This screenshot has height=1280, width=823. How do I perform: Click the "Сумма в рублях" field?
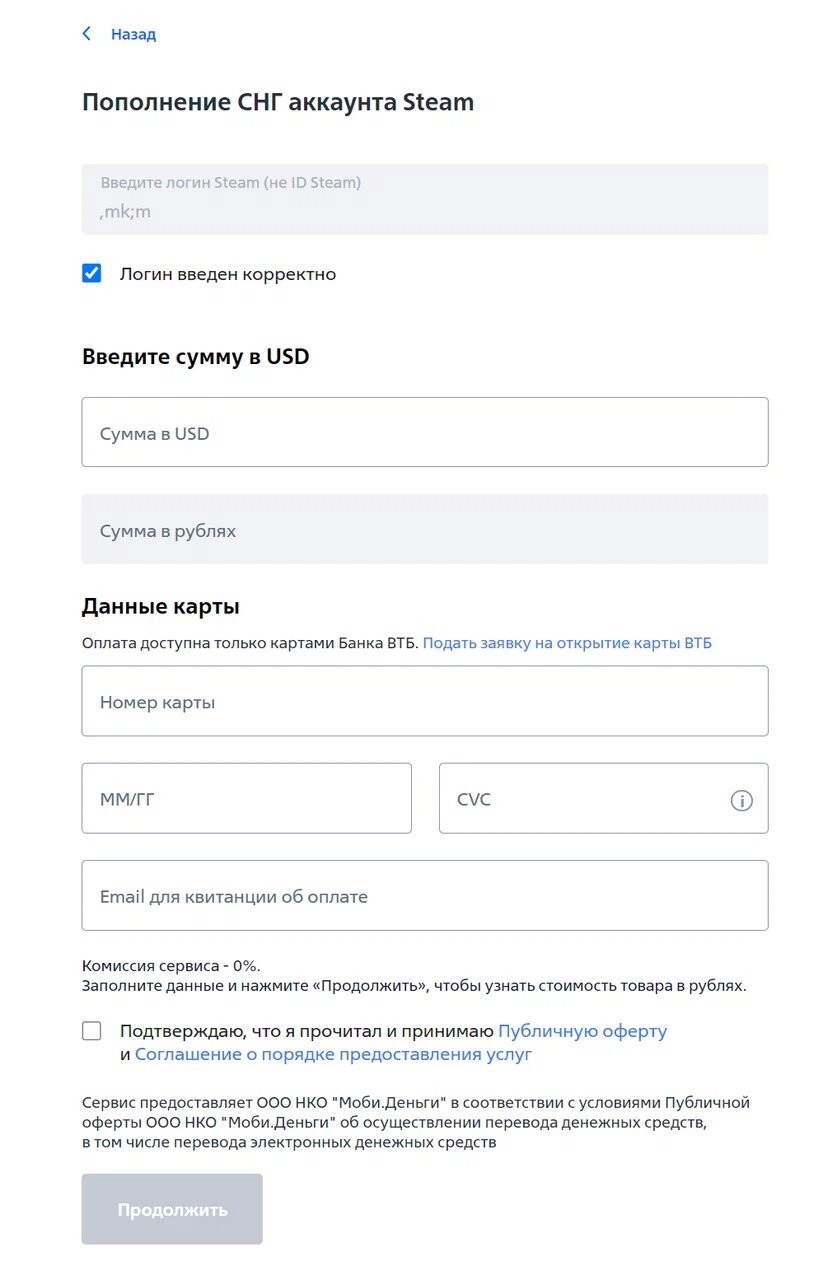[424, 530]
